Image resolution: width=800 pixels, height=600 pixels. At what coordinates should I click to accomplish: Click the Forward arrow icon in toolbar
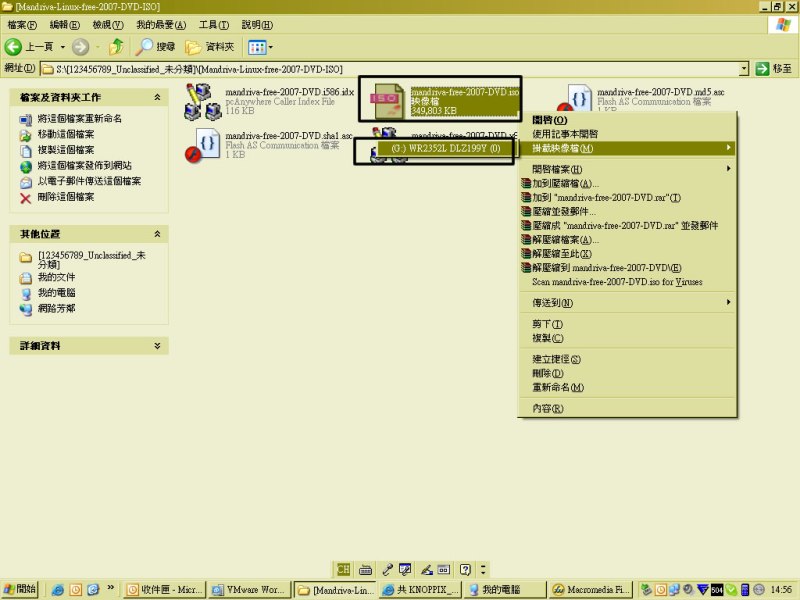tap(80, 47)
